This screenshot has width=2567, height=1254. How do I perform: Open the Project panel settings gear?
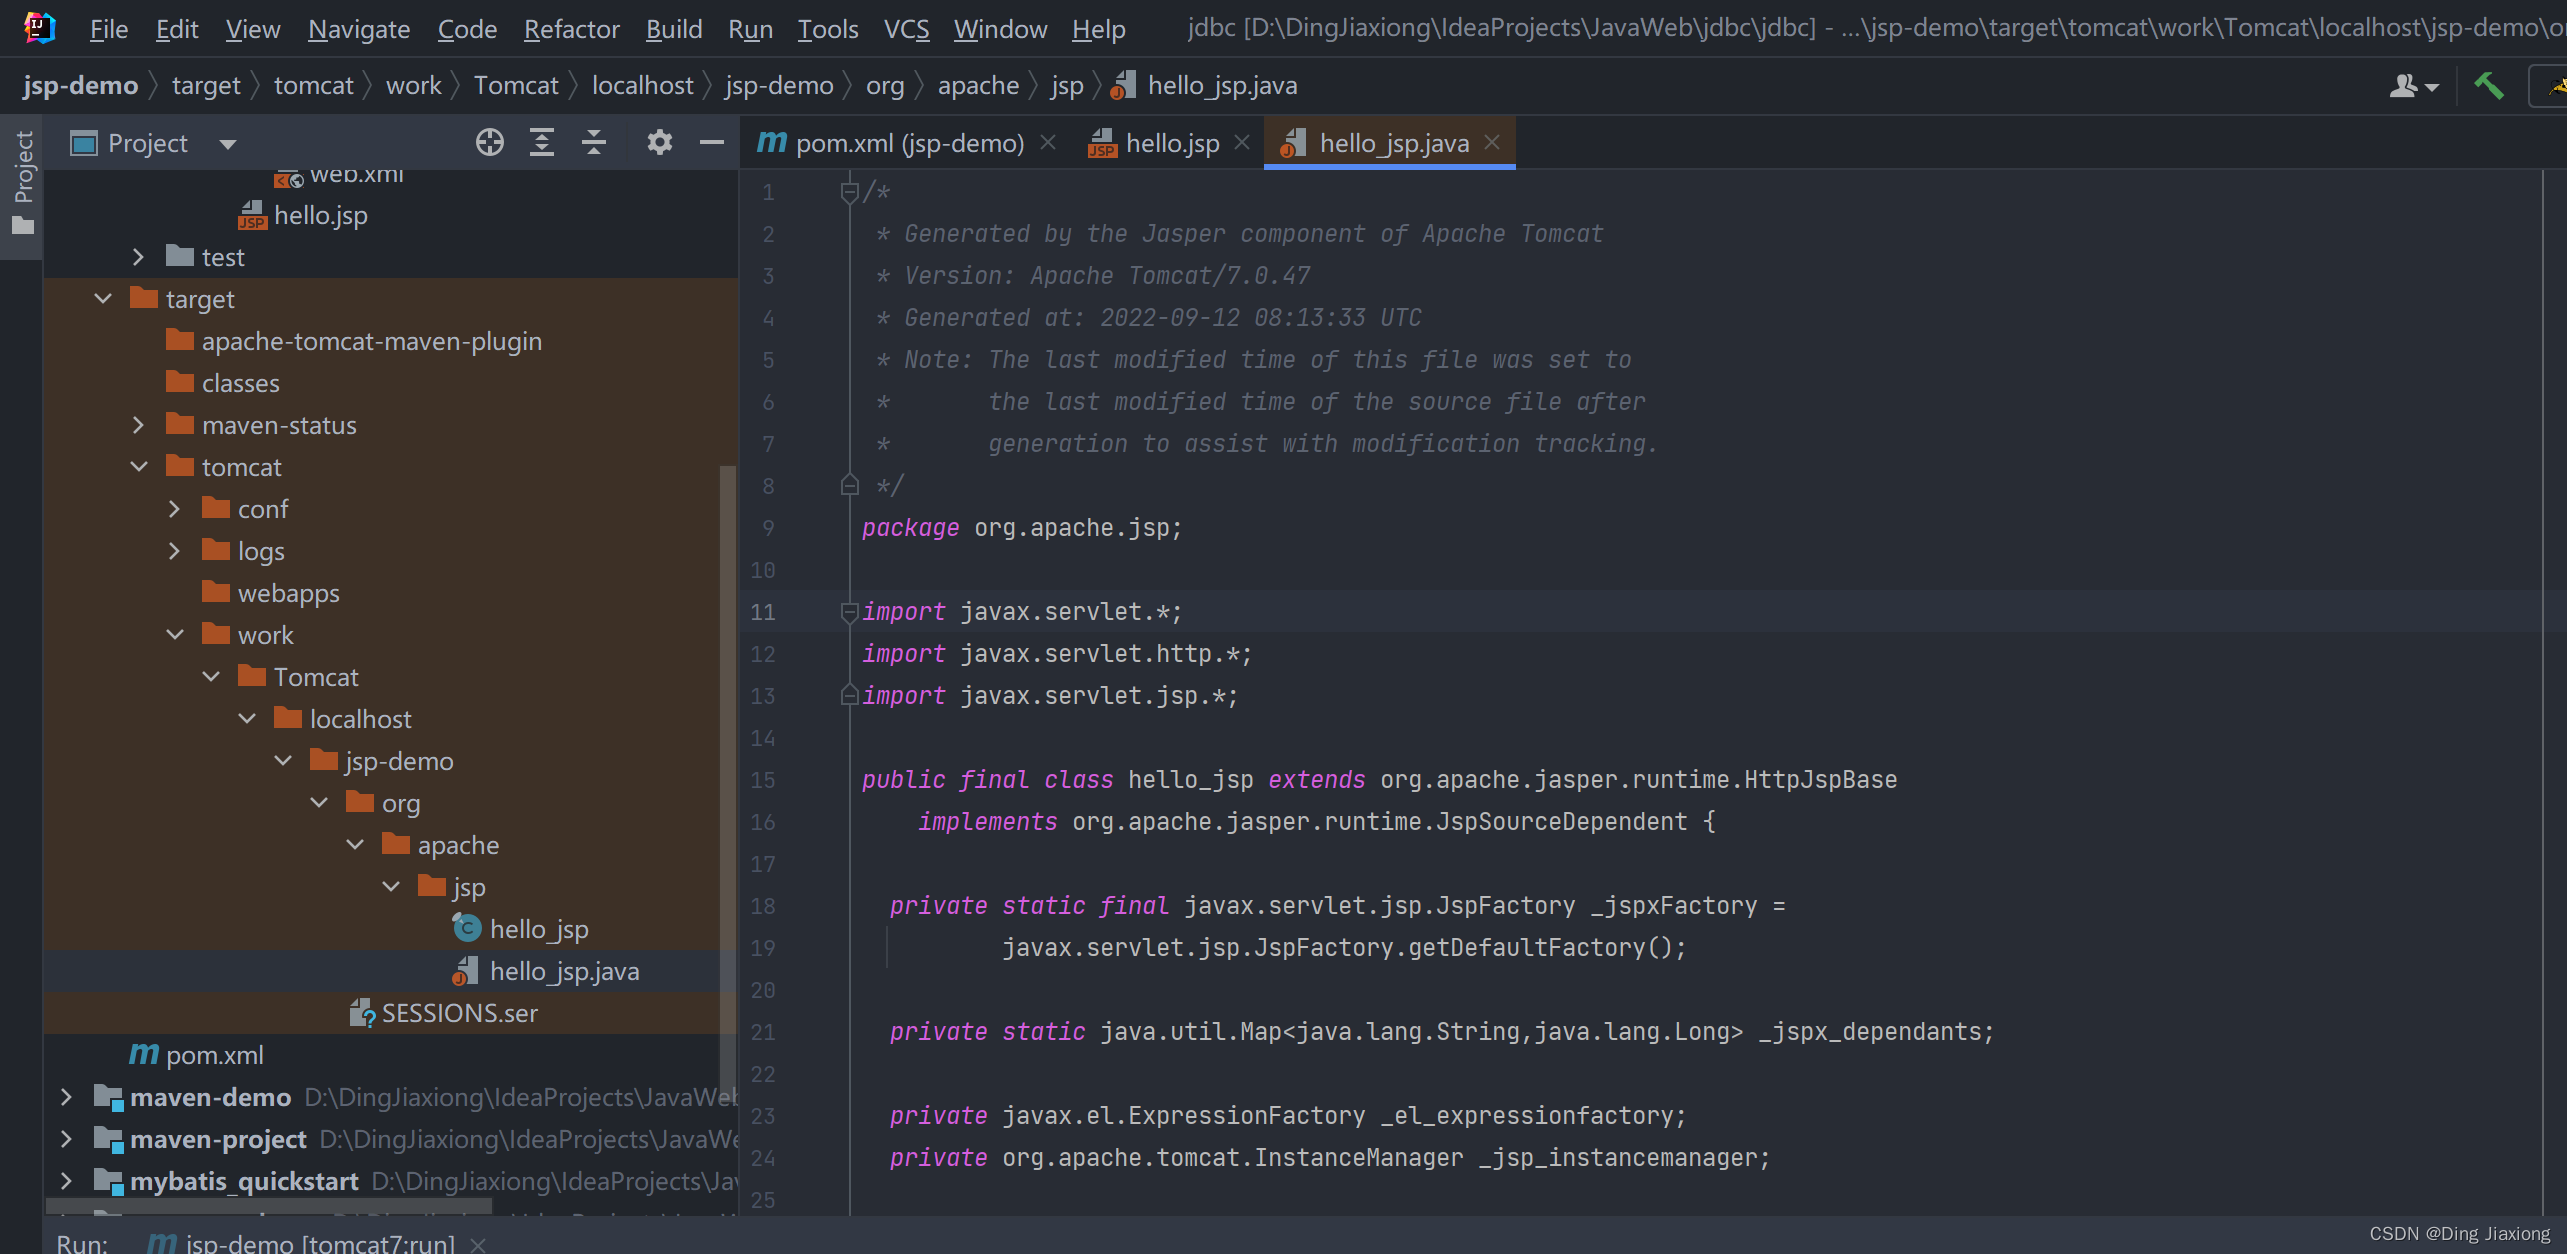659,143
